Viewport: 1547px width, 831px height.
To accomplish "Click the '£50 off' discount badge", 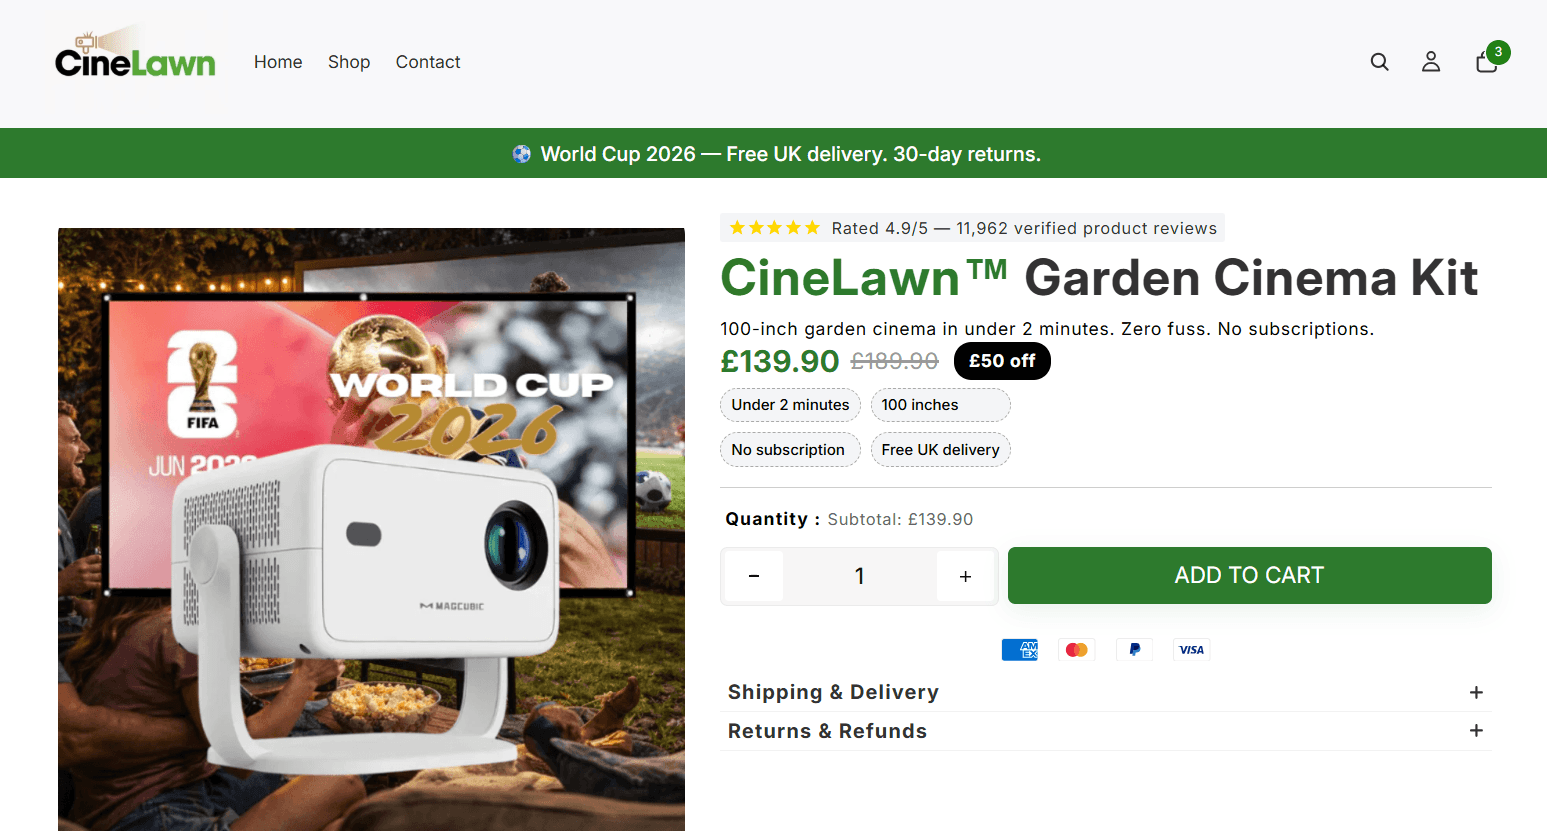I will (1002, 361).
